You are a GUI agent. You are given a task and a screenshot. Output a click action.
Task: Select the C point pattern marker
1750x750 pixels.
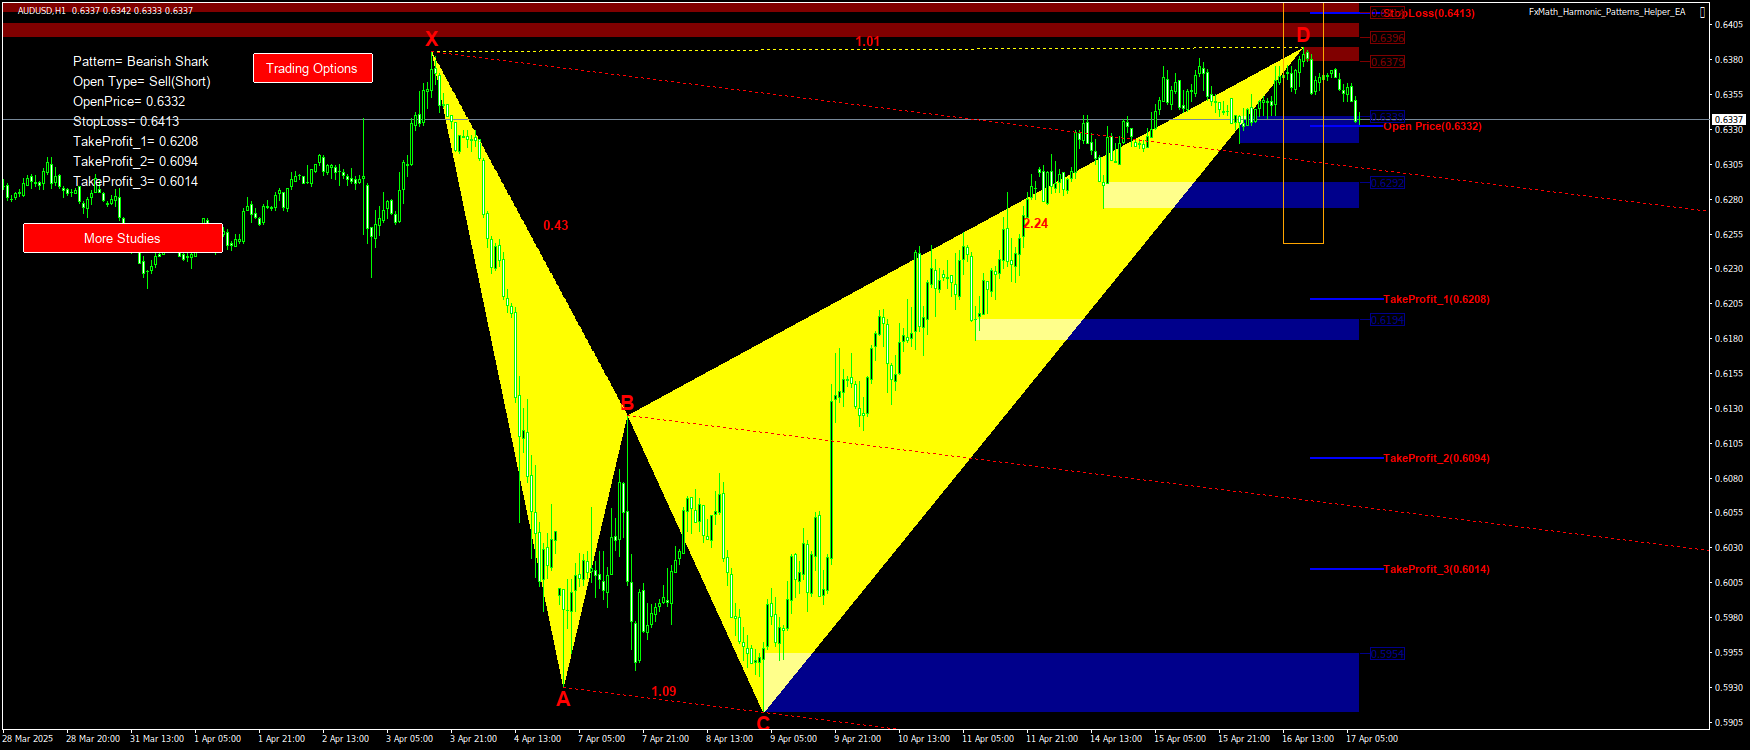[x=763, y=723]
